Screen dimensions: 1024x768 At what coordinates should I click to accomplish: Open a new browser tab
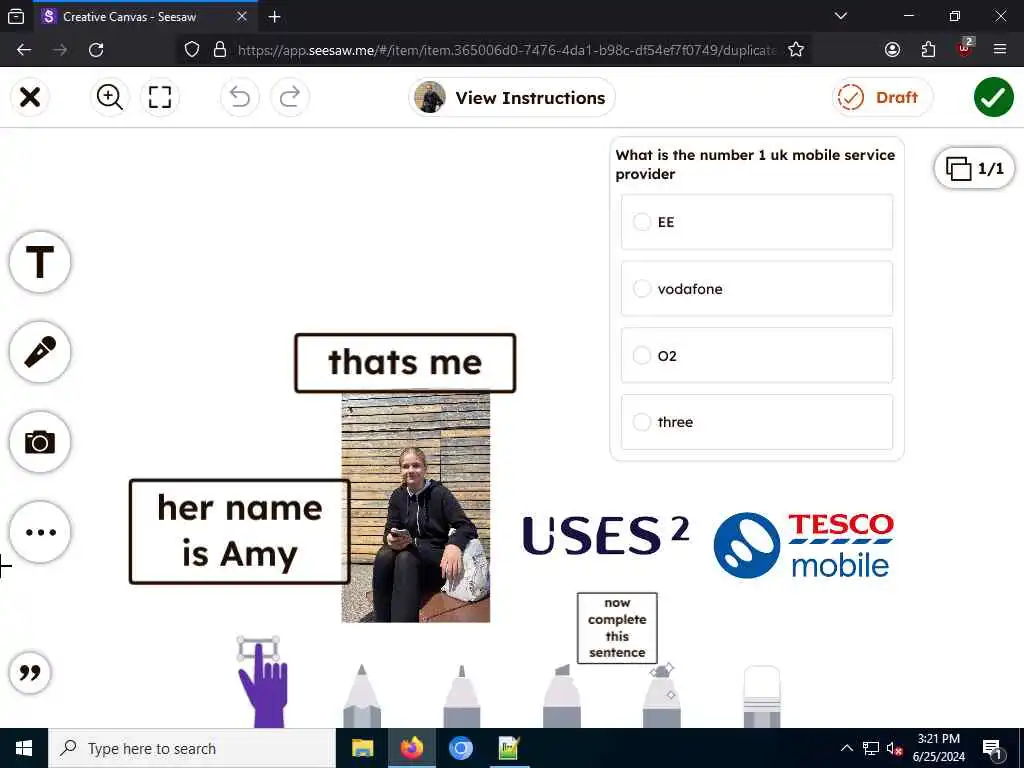click(x=274, y=17)
